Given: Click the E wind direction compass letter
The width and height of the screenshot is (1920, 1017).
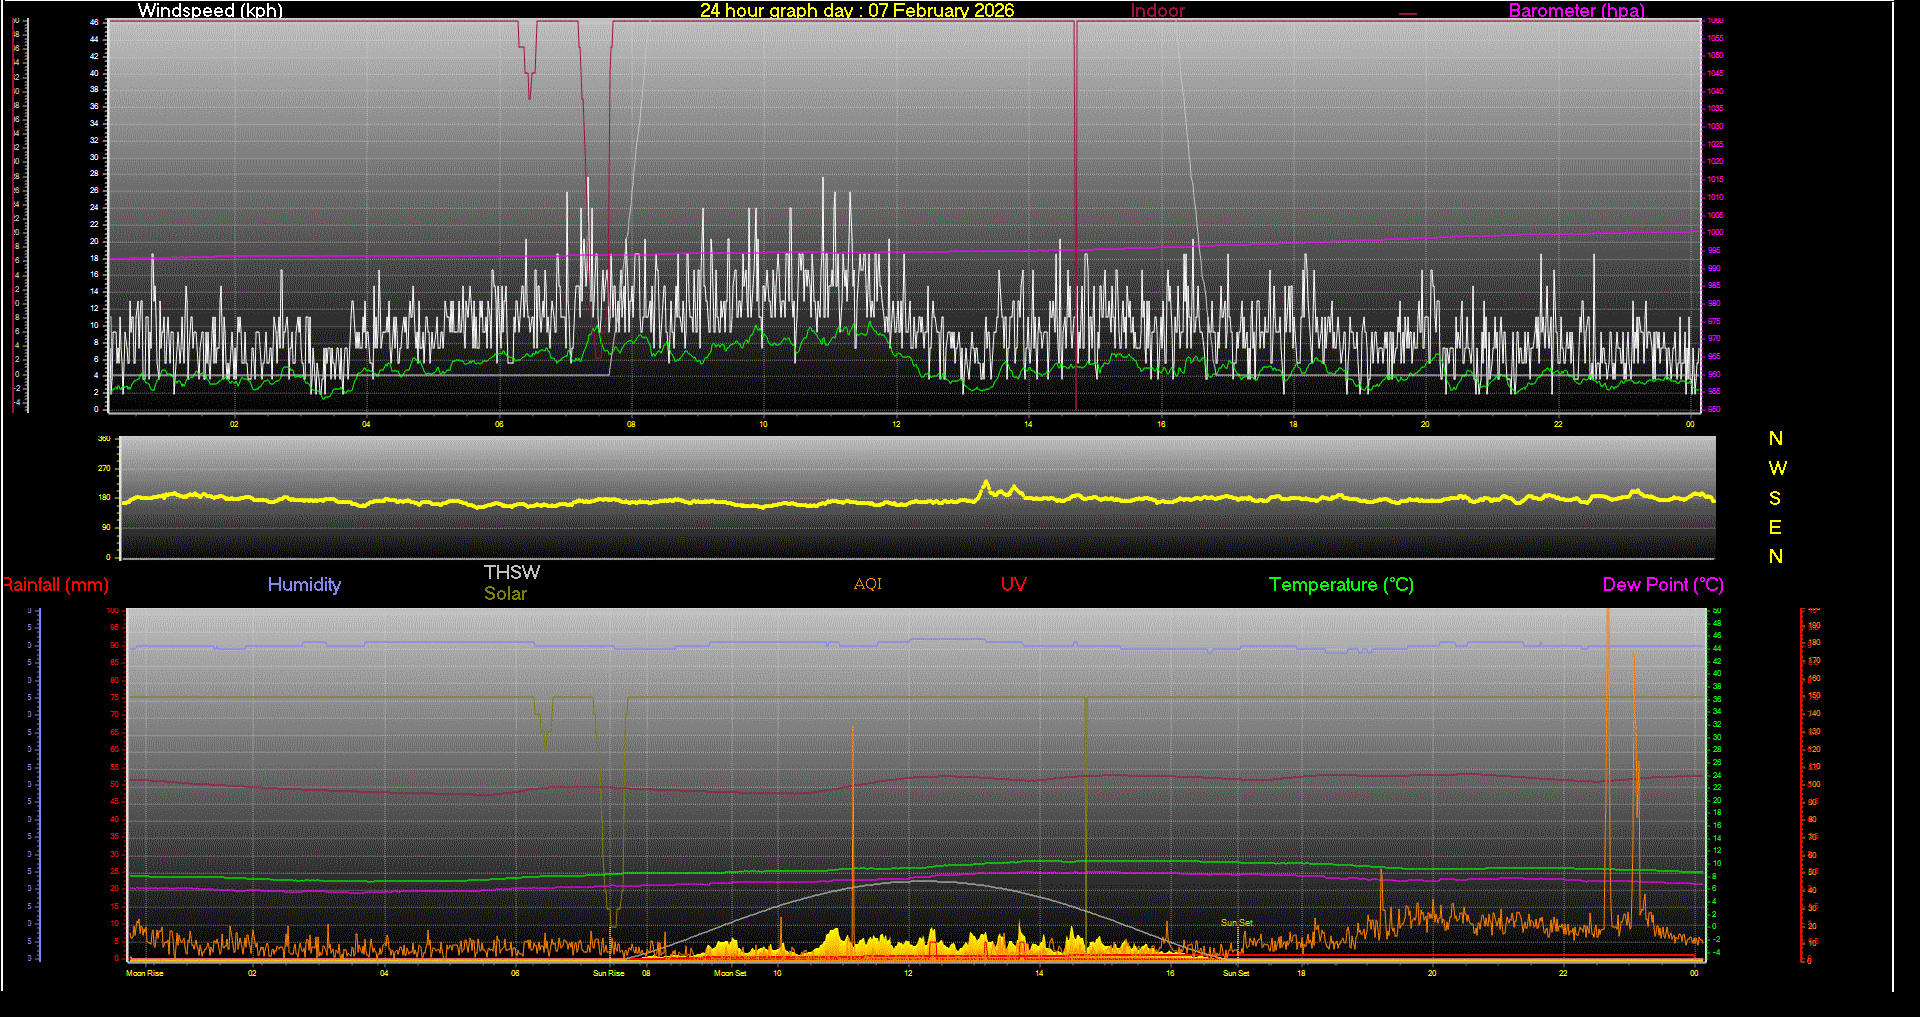Looking at the screenshot, I should (1775, 527).
